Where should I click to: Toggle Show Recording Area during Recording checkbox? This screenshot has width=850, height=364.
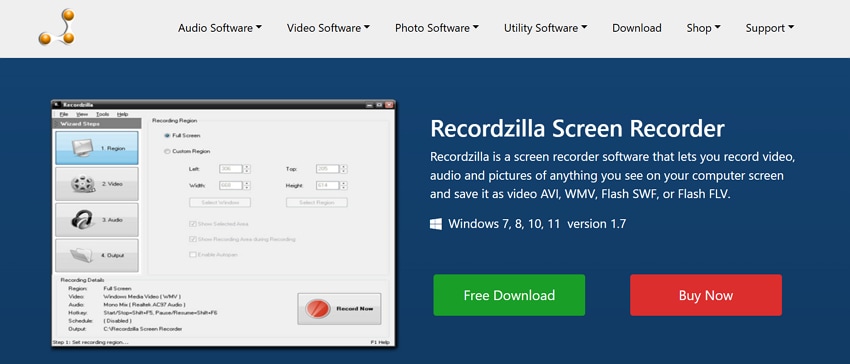point(192,239)
